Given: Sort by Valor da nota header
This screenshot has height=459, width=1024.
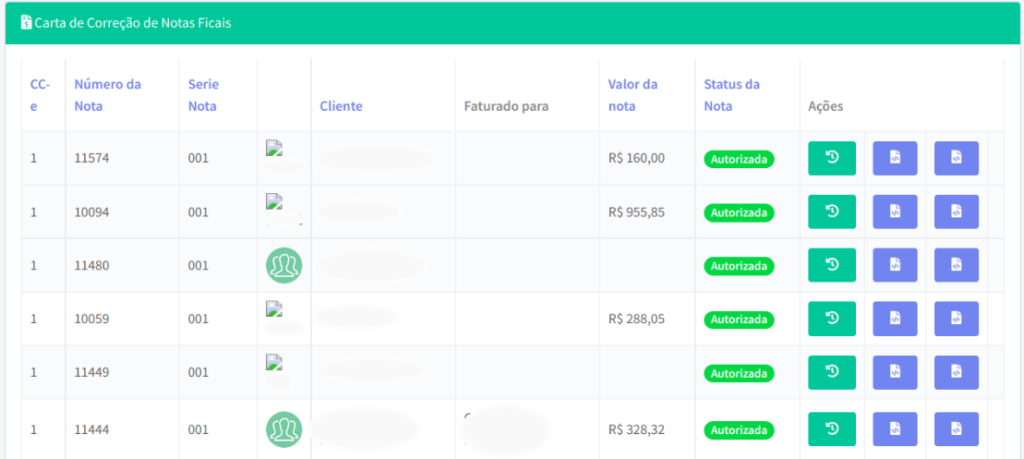Looking at the screenshot, I should tap(633, 95).
